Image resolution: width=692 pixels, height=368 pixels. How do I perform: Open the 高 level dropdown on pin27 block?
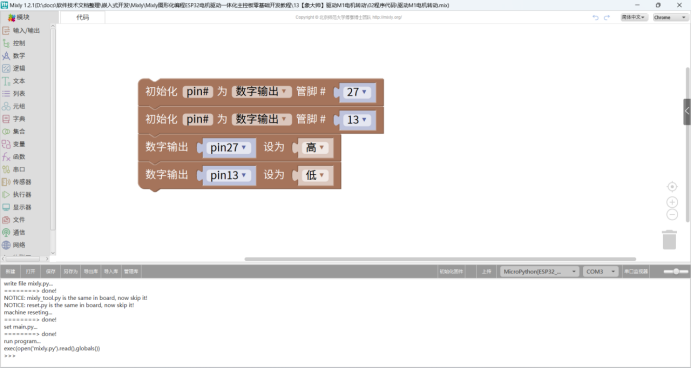[316, 147]
